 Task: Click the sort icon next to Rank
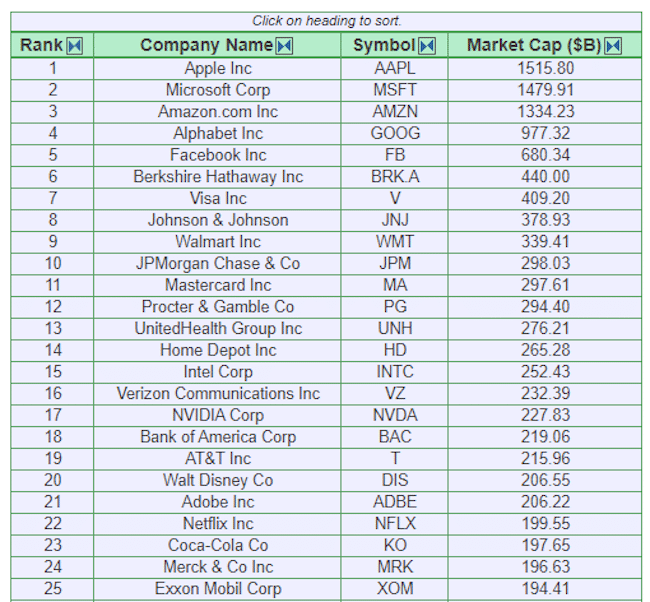75,46
